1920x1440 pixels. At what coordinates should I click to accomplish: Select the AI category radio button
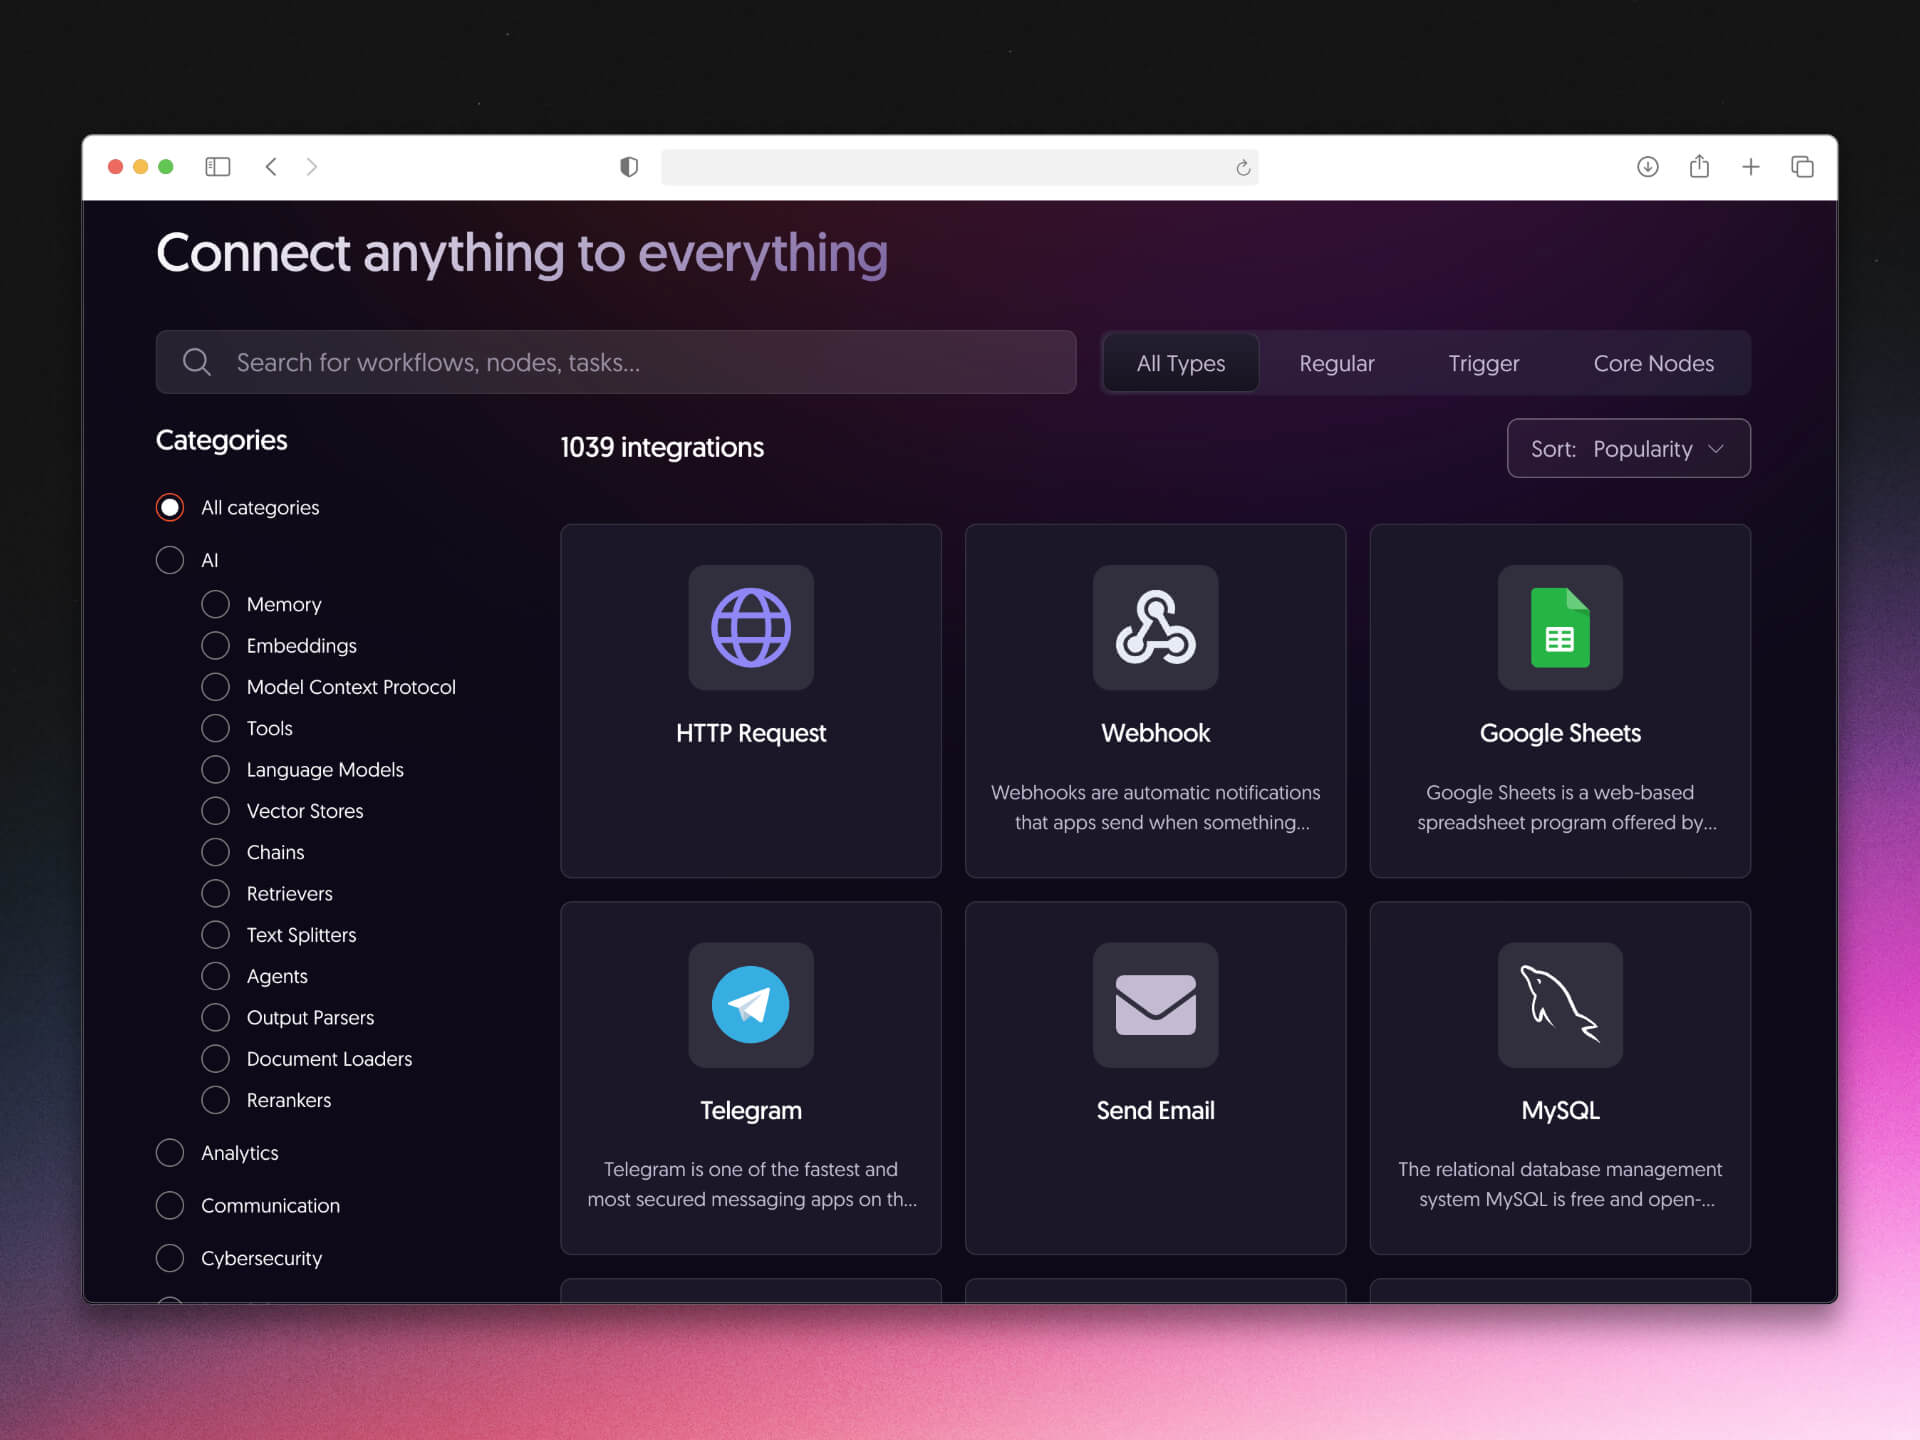coord(170,560)
